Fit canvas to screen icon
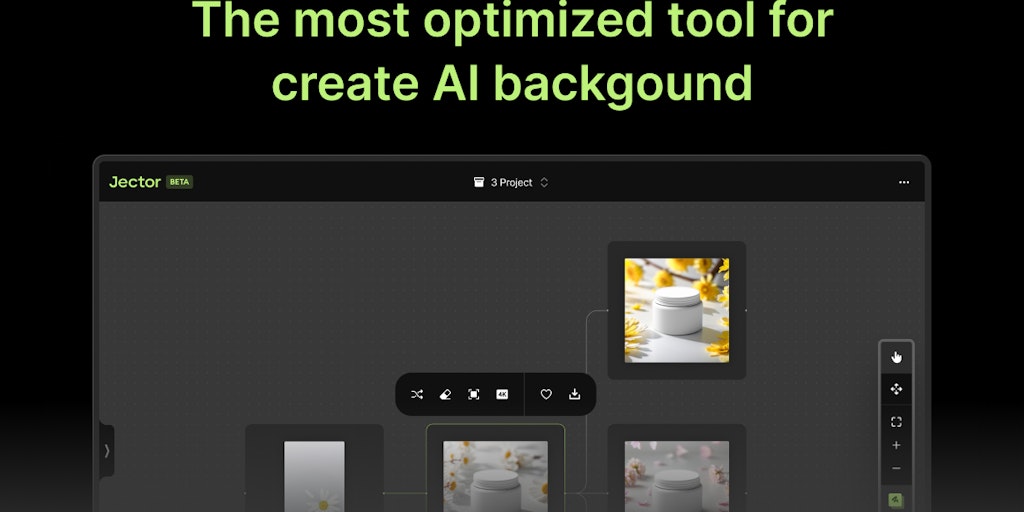Viewport: 1024px width, 512px height. [x=896, y=422]
